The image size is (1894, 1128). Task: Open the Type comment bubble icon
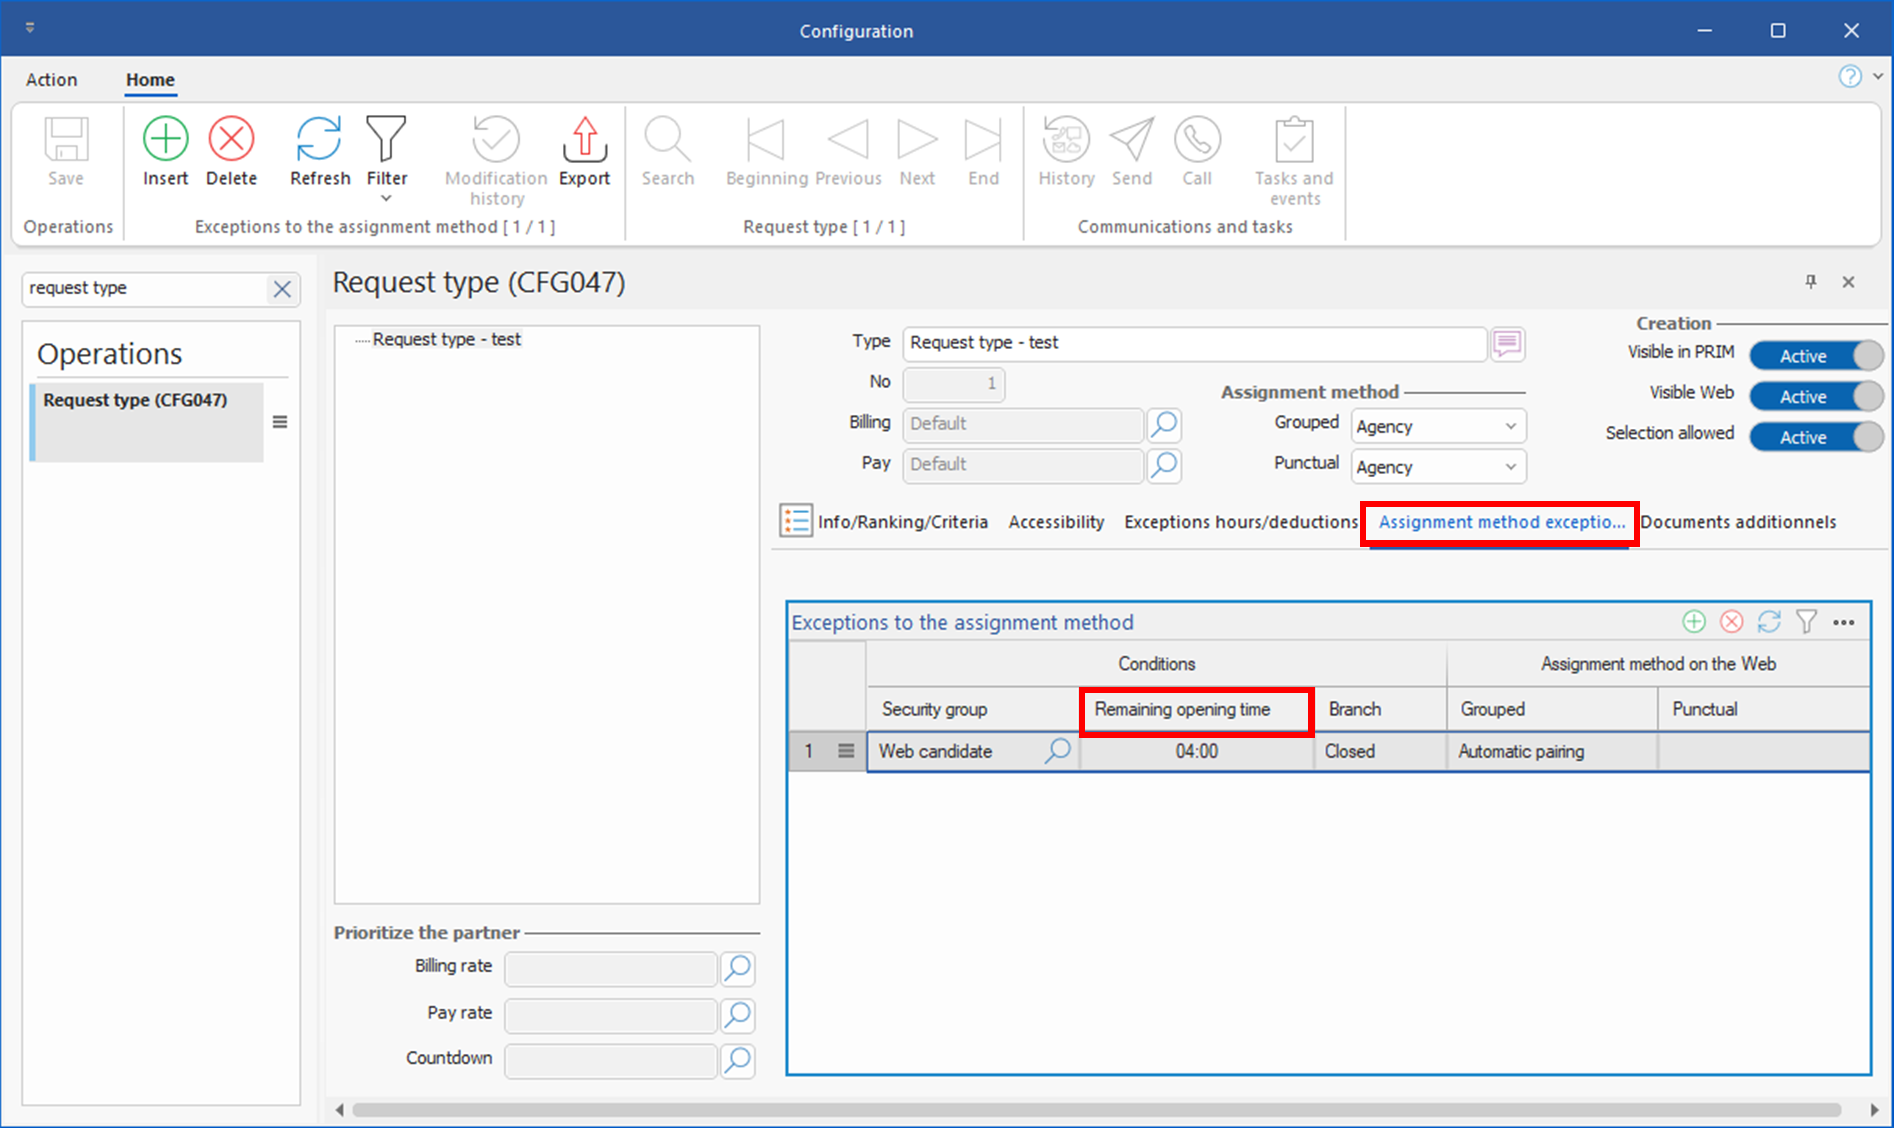[1507, 344]
